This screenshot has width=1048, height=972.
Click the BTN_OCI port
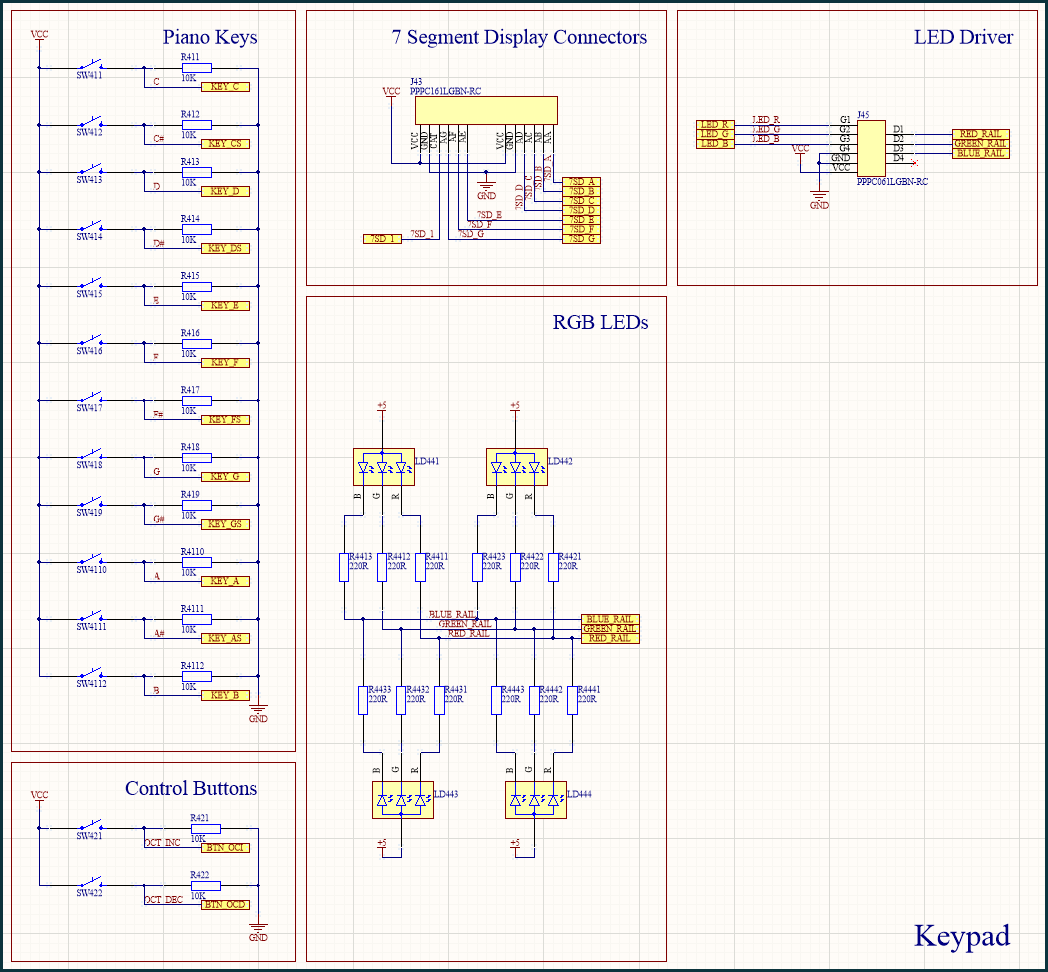225,848
